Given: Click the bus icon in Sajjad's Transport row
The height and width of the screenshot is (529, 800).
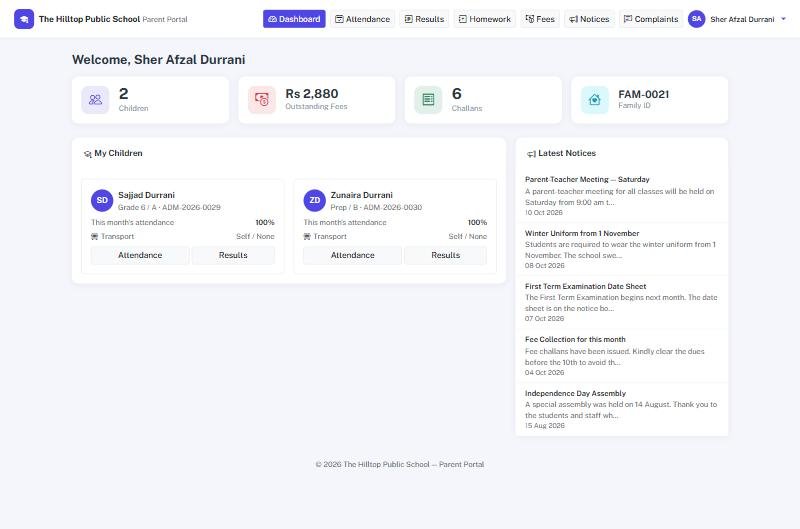Looking at the screenshot, I should pyautogui.click(x=94, y=236).
